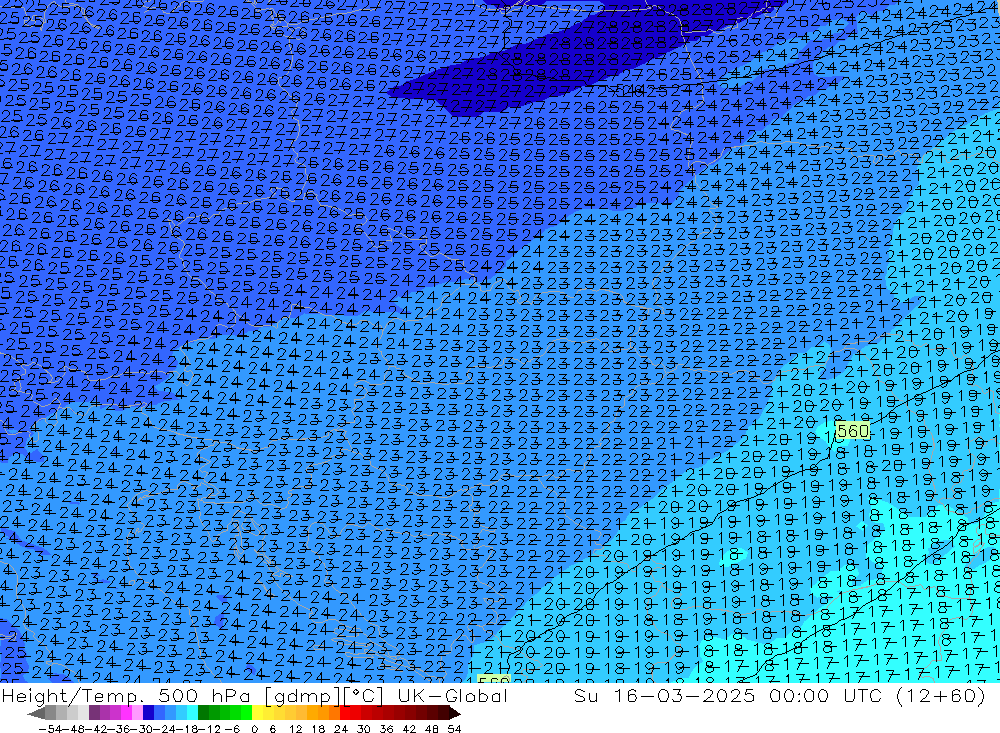Click the 'Su' weekday label

pyautogui.click(x=585, y=695)
